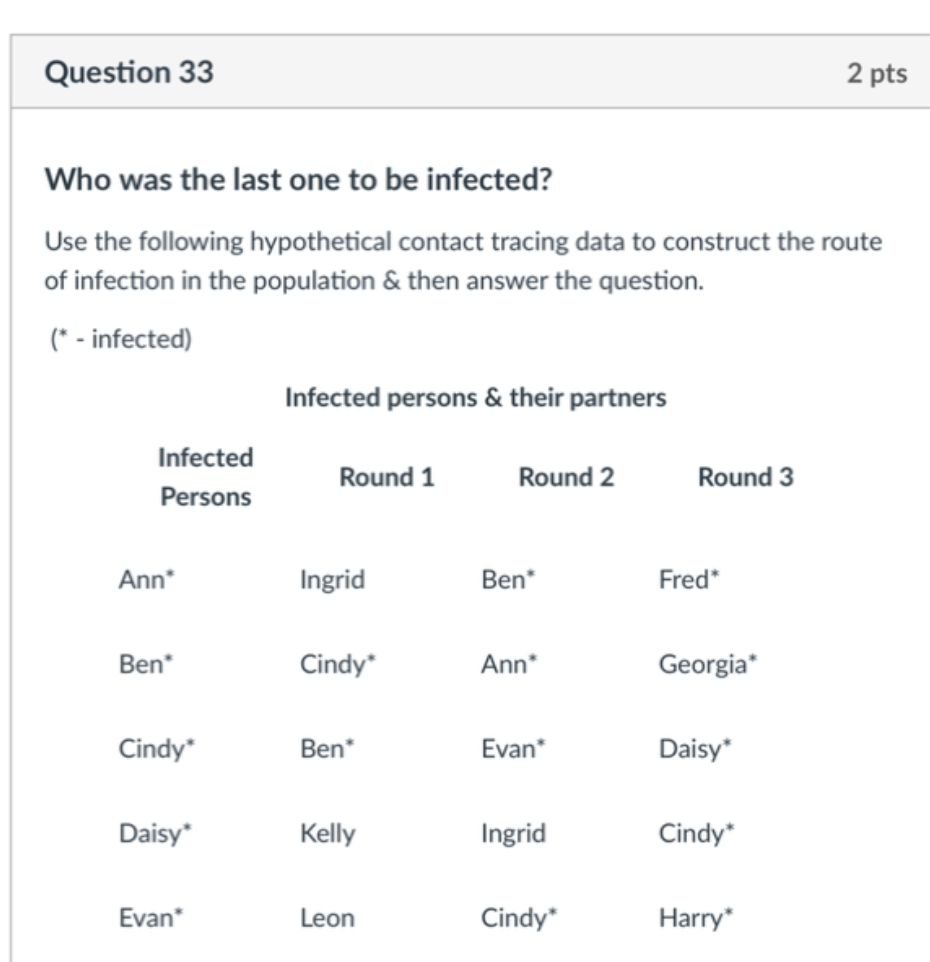Click Cindy* in Ben's Round 1 cell
Screen dimensions: 930x962
coord(337,665)
